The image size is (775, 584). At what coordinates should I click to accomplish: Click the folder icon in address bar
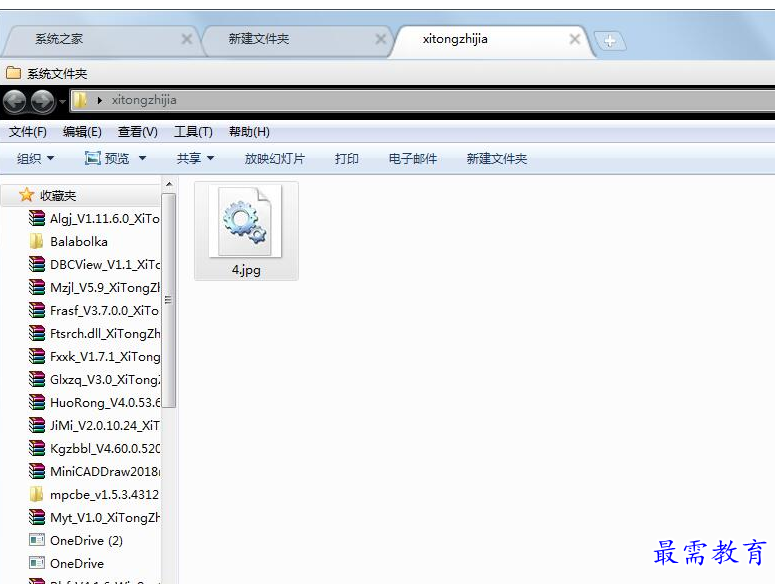pos(80,100)
